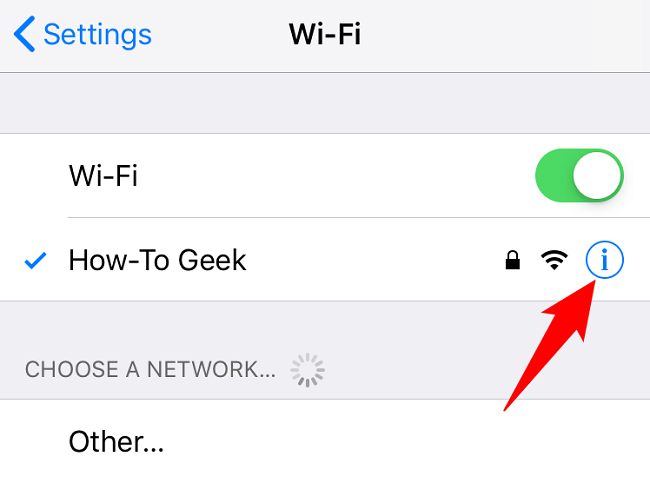Tap the padlock icon beside How-To Geek
The image size is (650, 483).
click(513, 260)
